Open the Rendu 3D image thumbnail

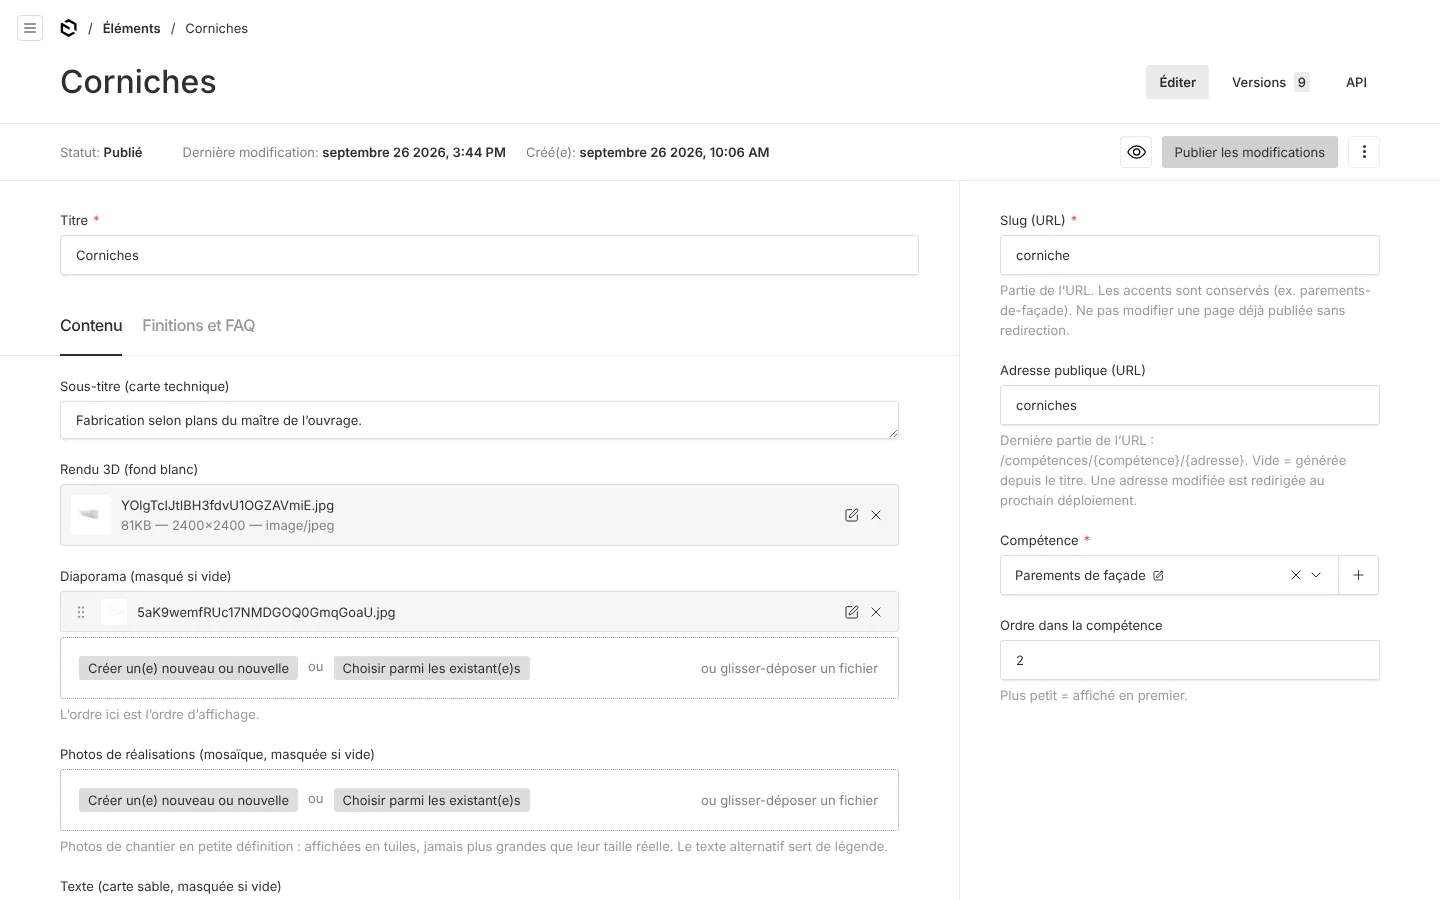coord(91,515)
